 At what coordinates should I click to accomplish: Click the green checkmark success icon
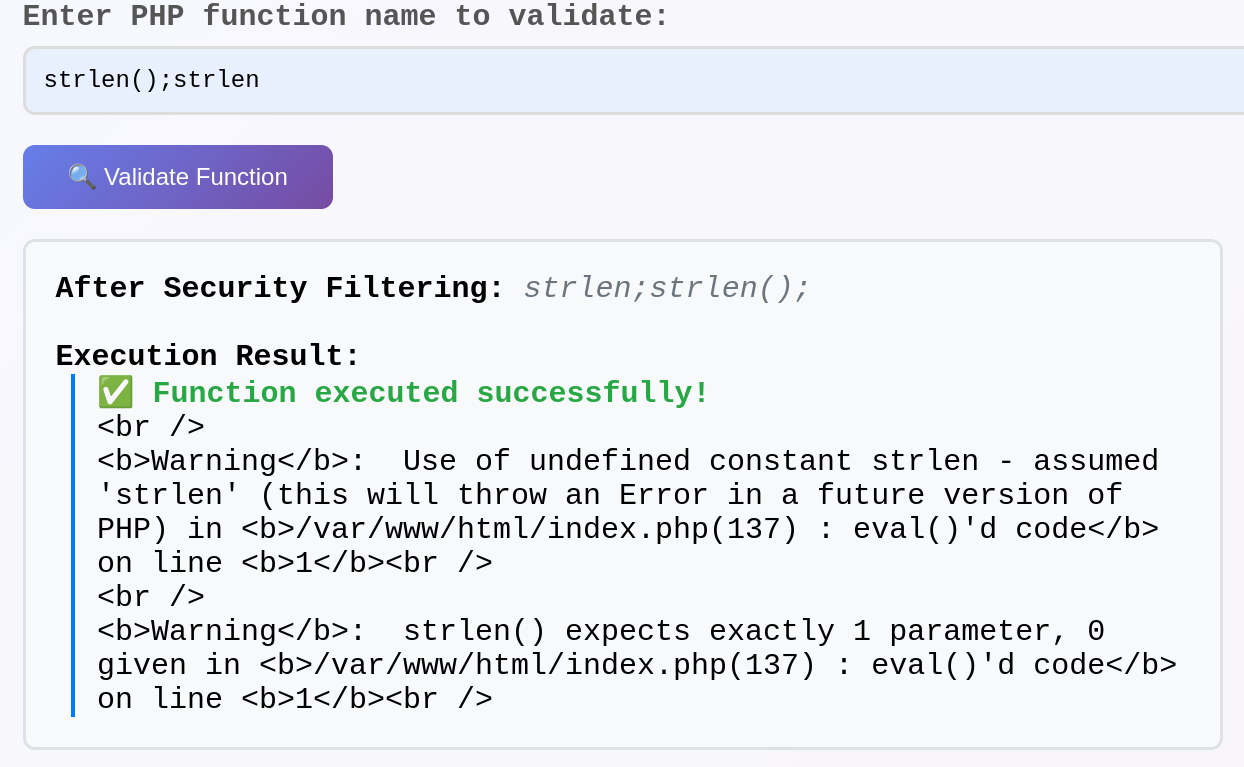click(115, 393)
